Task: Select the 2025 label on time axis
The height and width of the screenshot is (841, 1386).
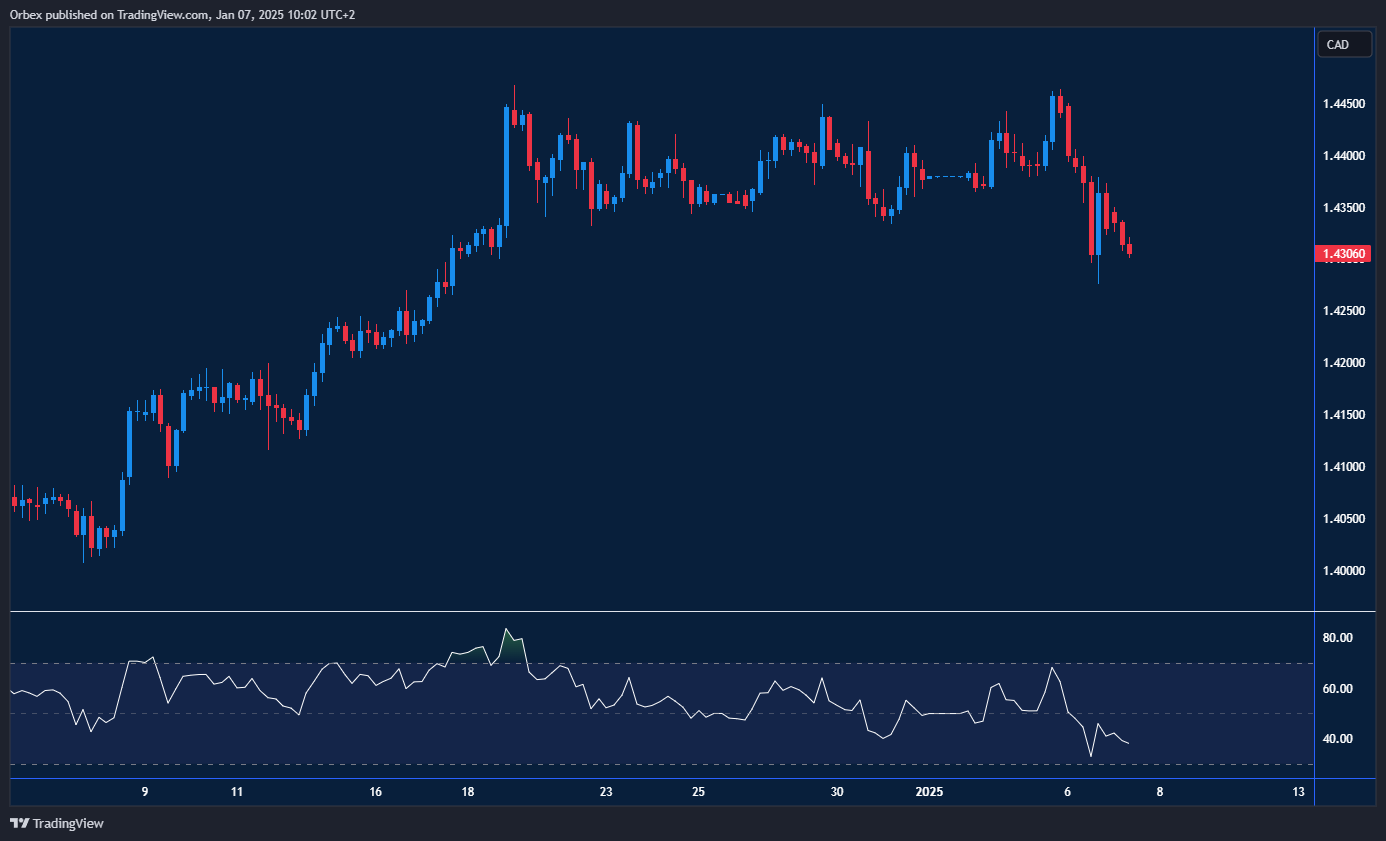Action: (929, 792)
